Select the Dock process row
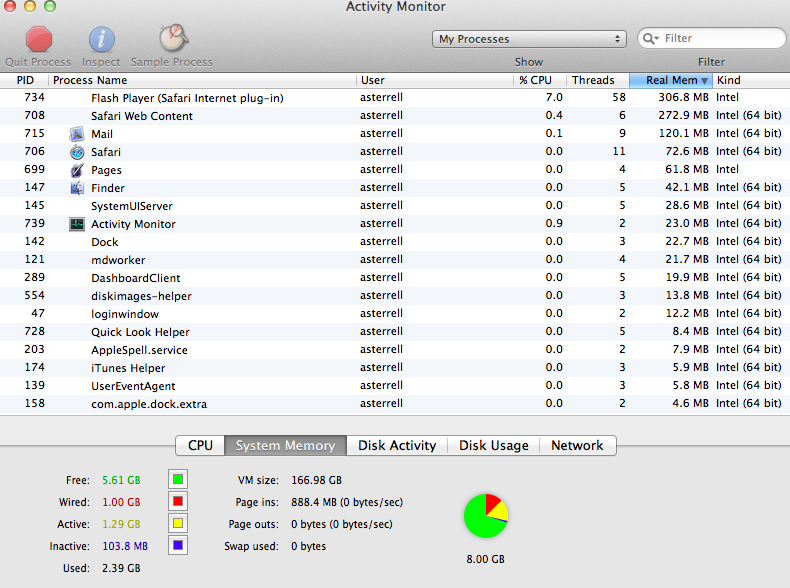The image size is (790, 588). pos(395,242)
